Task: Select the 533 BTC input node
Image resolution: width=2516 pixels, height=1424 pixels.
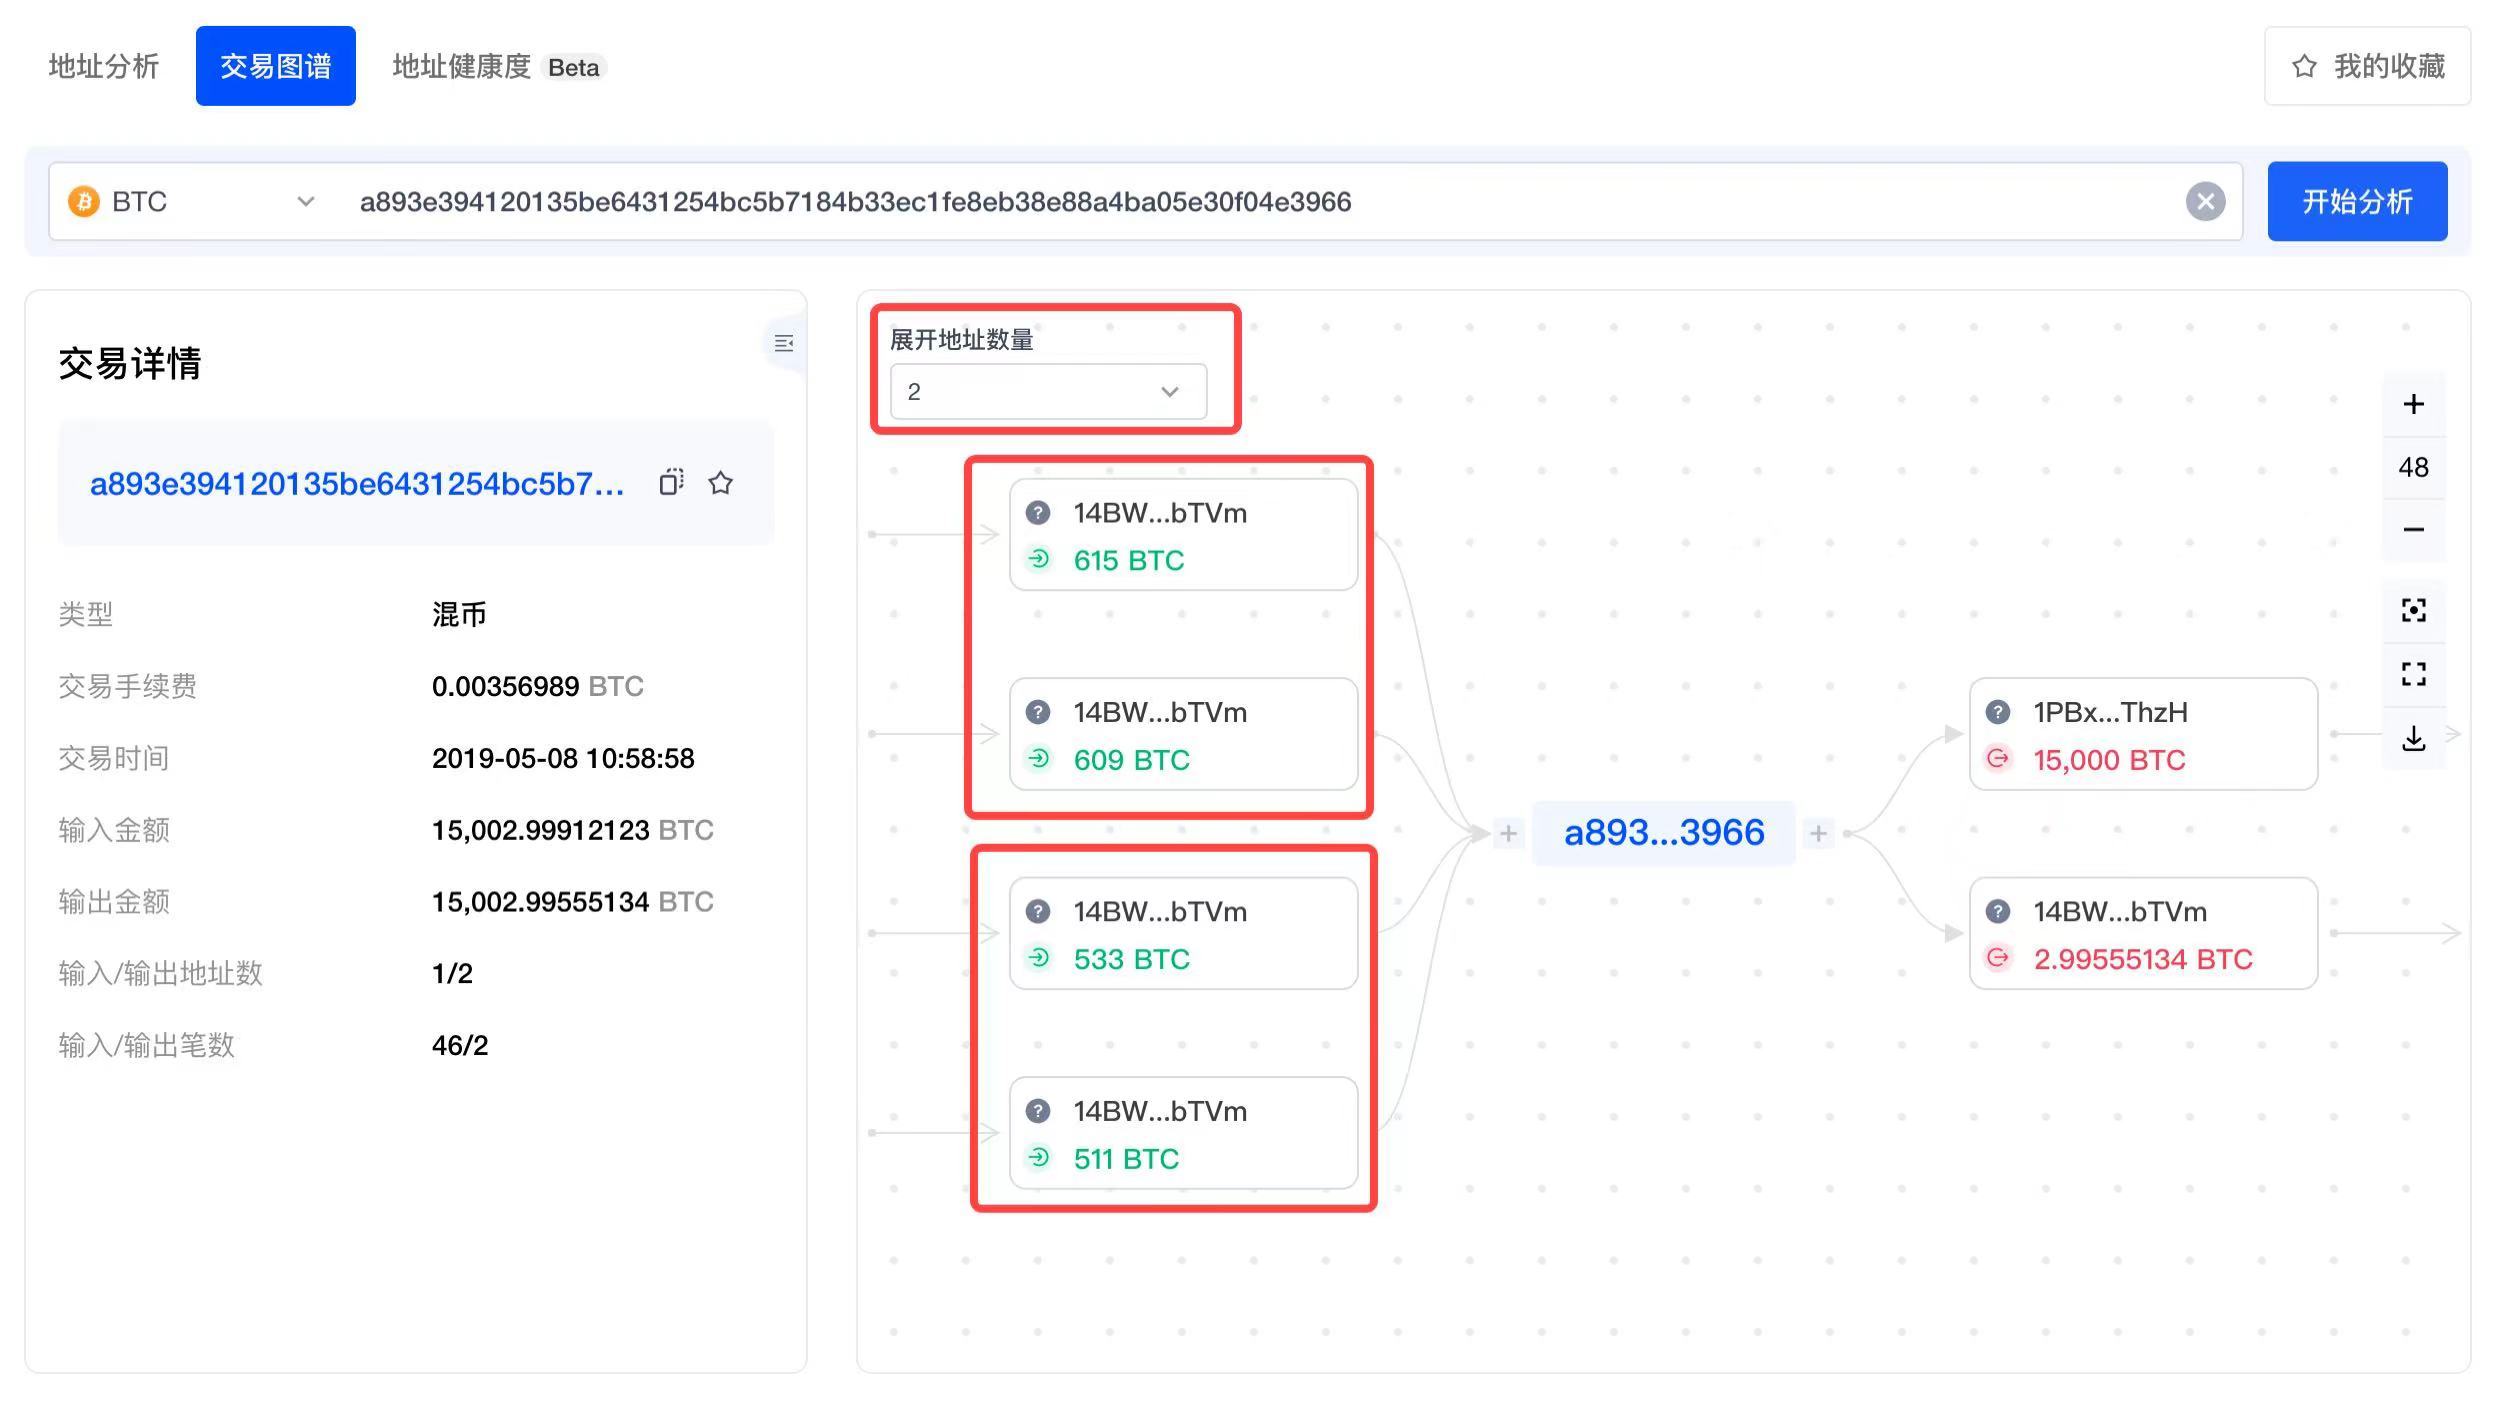Action: coord(1184,933)
